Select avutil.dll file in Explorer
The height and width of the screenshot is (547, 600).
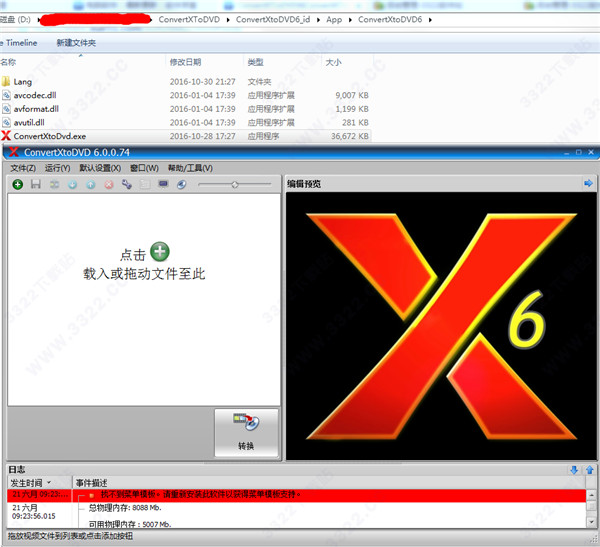[x=29, y=122]
